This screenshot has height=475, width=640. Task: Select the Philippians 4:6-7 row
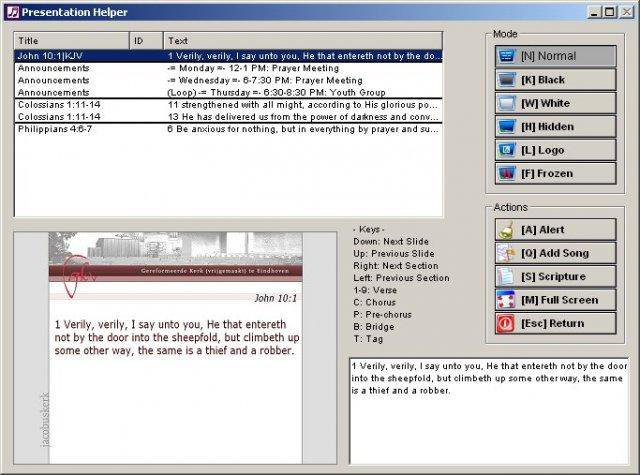(x=228, y=129)
